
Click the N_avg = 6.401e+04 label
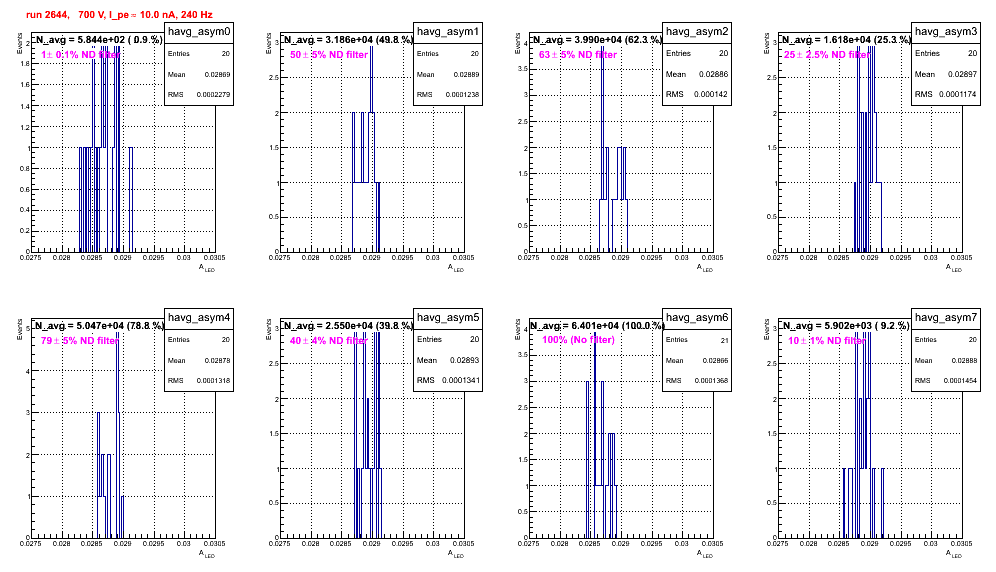596,325
